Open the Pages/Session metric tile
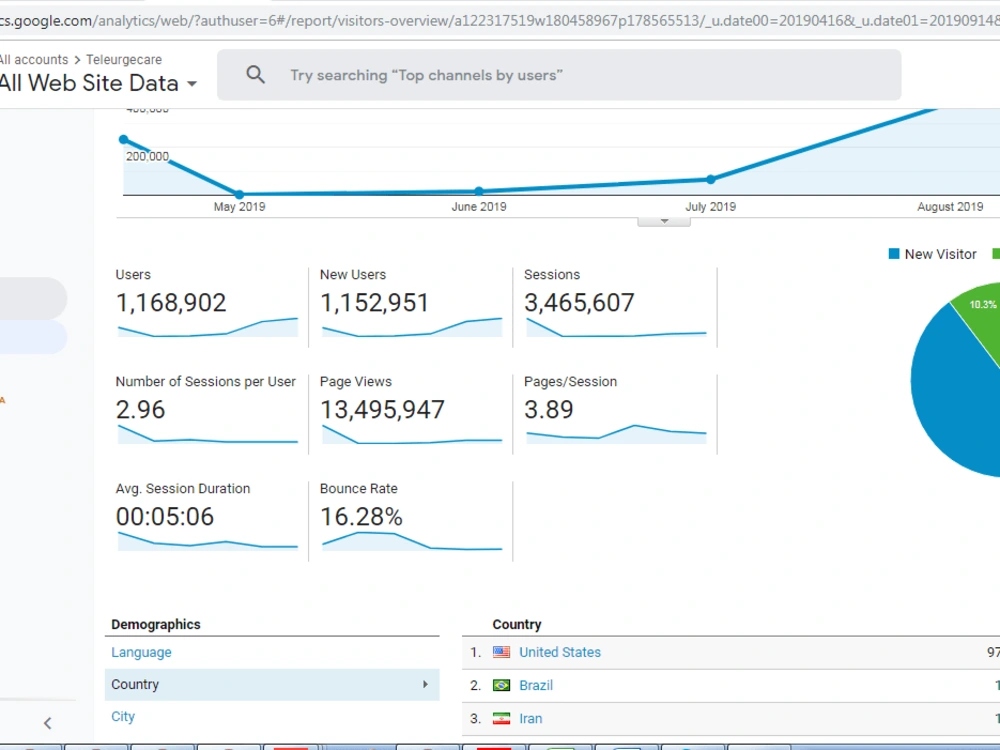This screenshot has height=750, width=1000. 615,413
